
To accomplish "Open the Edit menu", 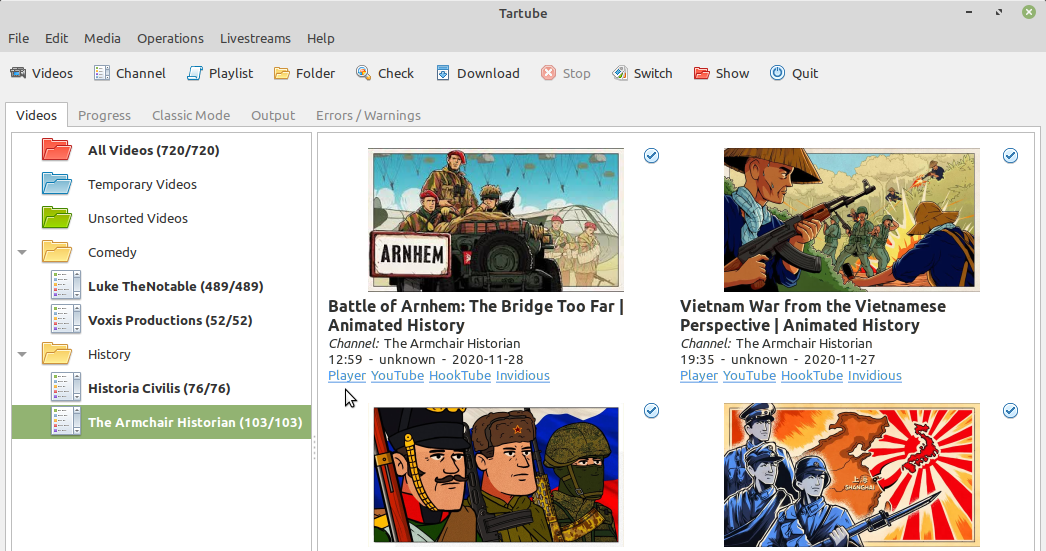I will click(x=56, y=38).
